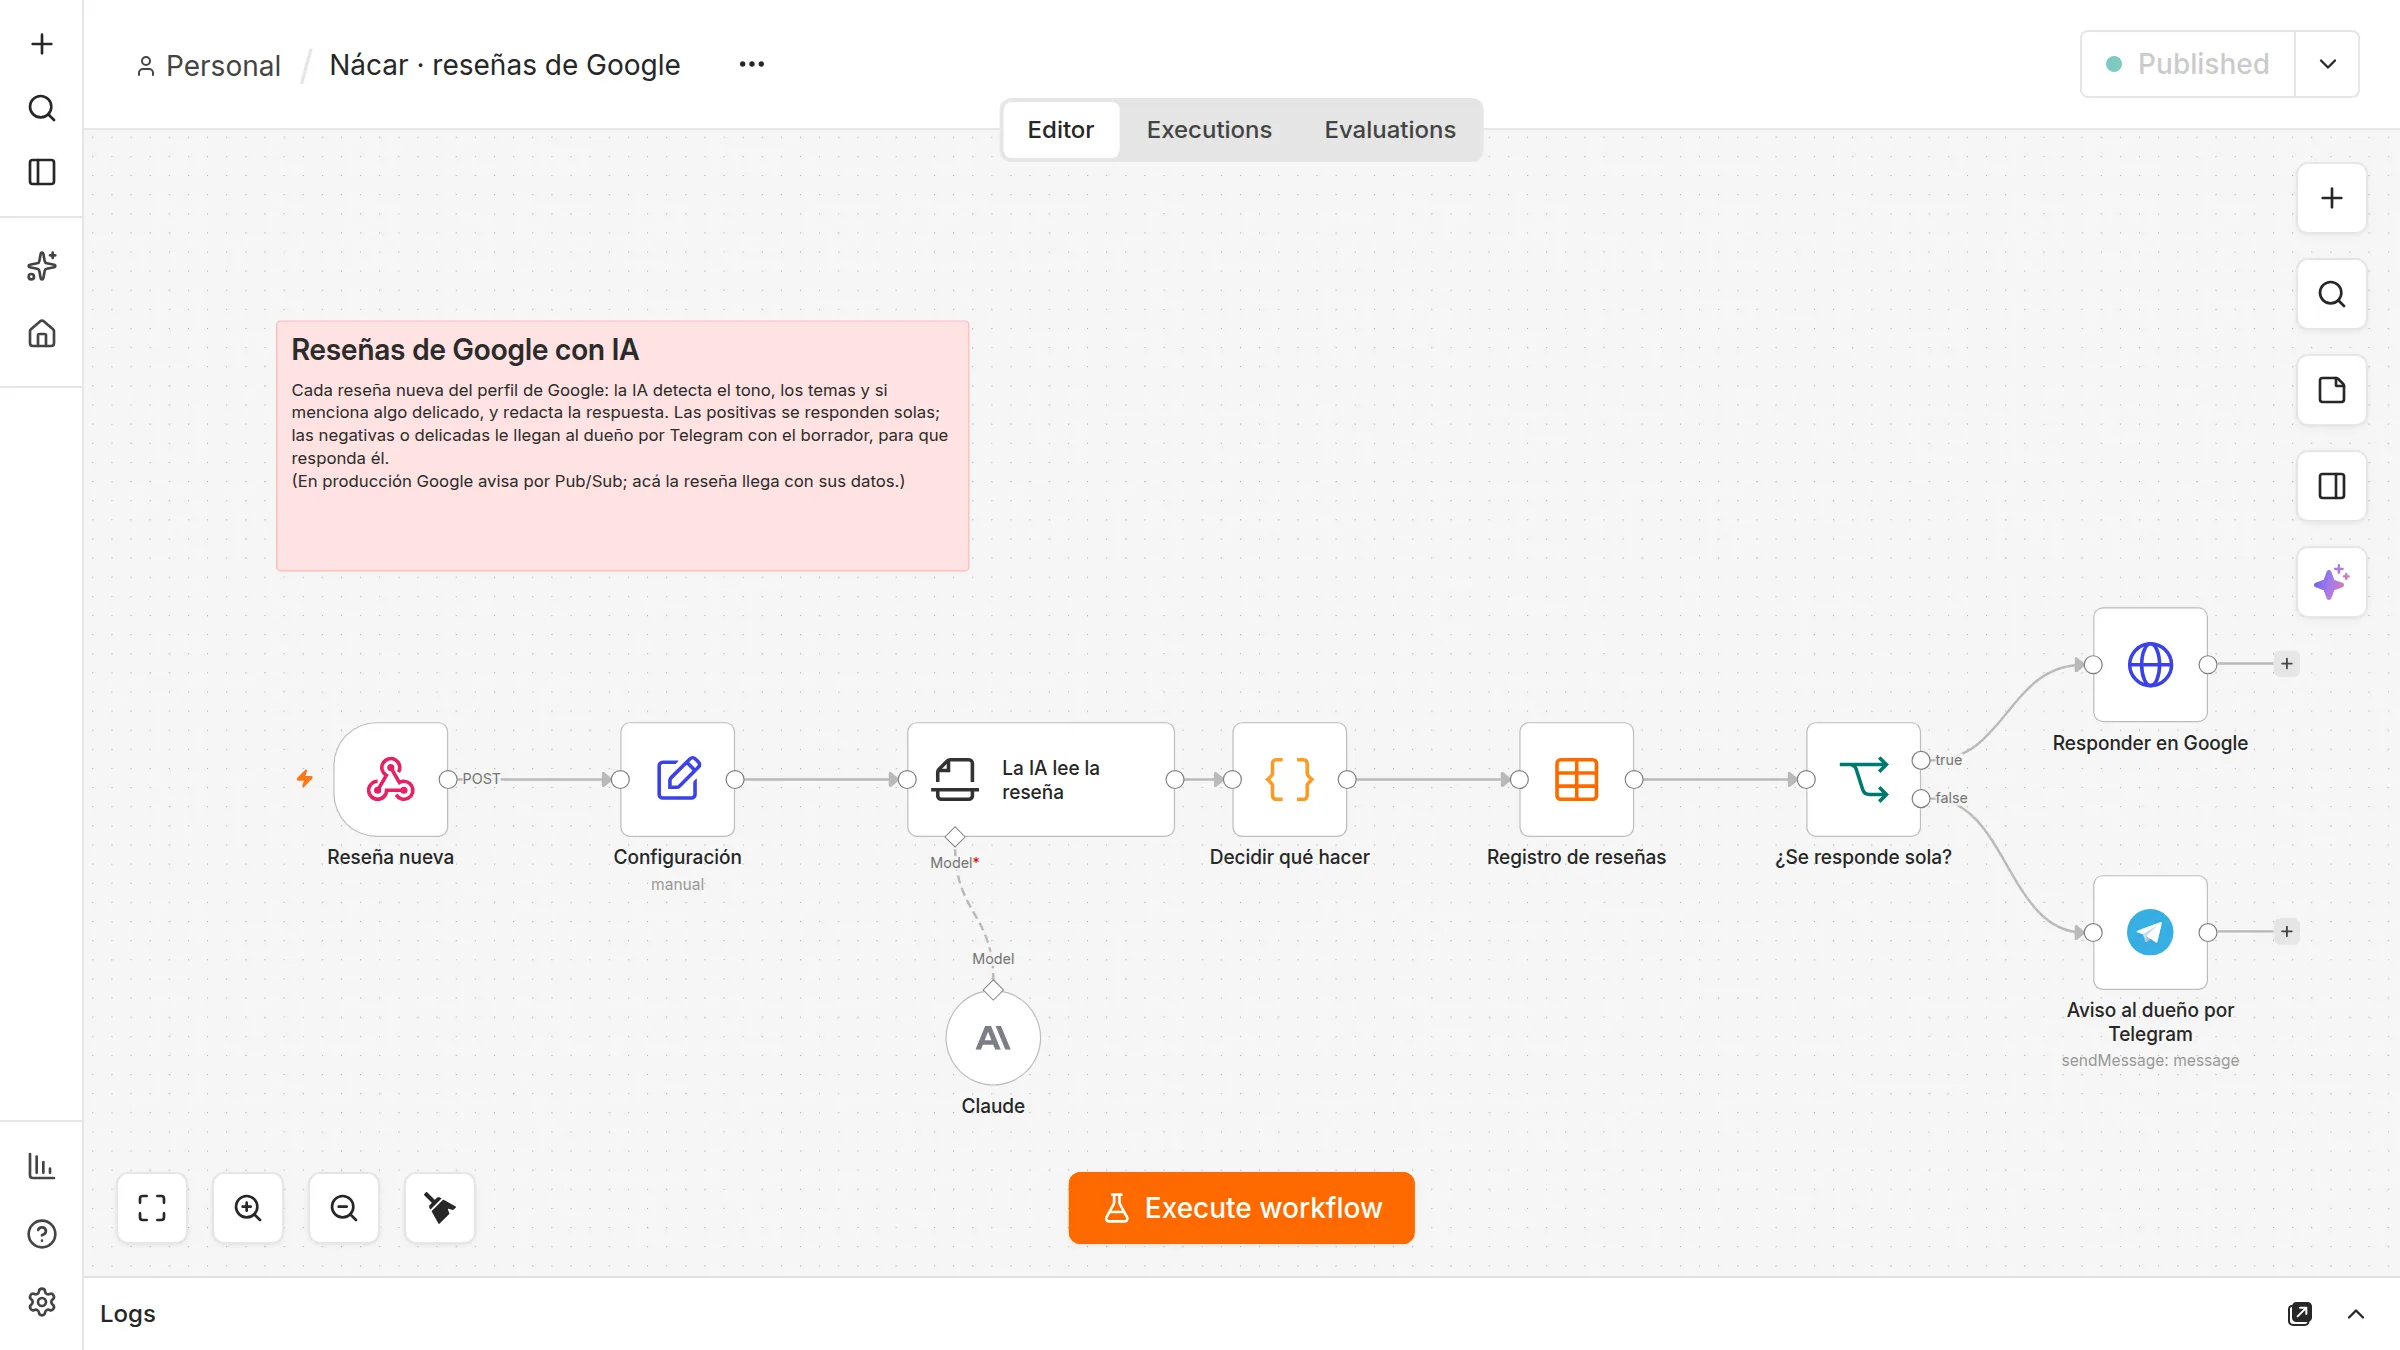Viewport: 2400px width, 1350px height.
Task: Go to home overview in sidebar
Action: click(42, 333)
